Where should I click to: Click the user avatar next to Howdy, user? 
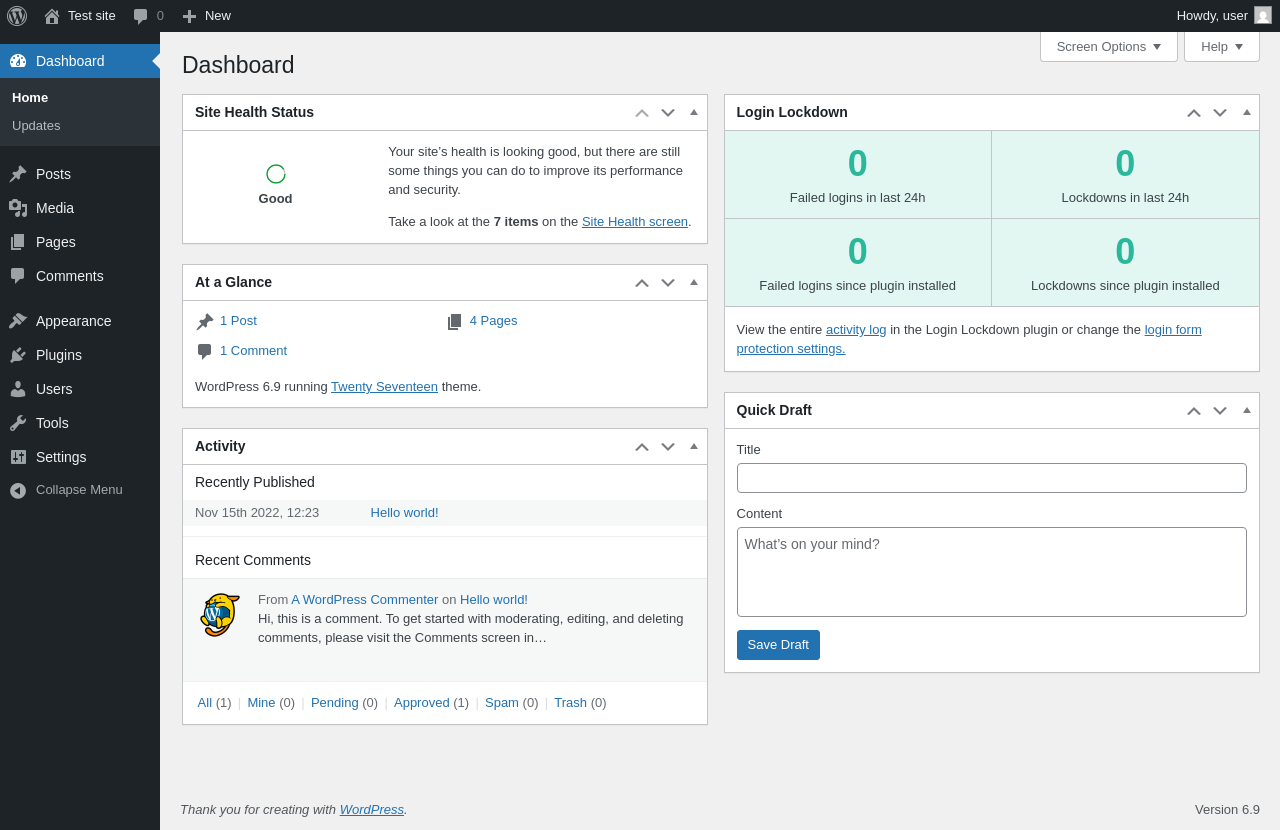coord(1263,16)
